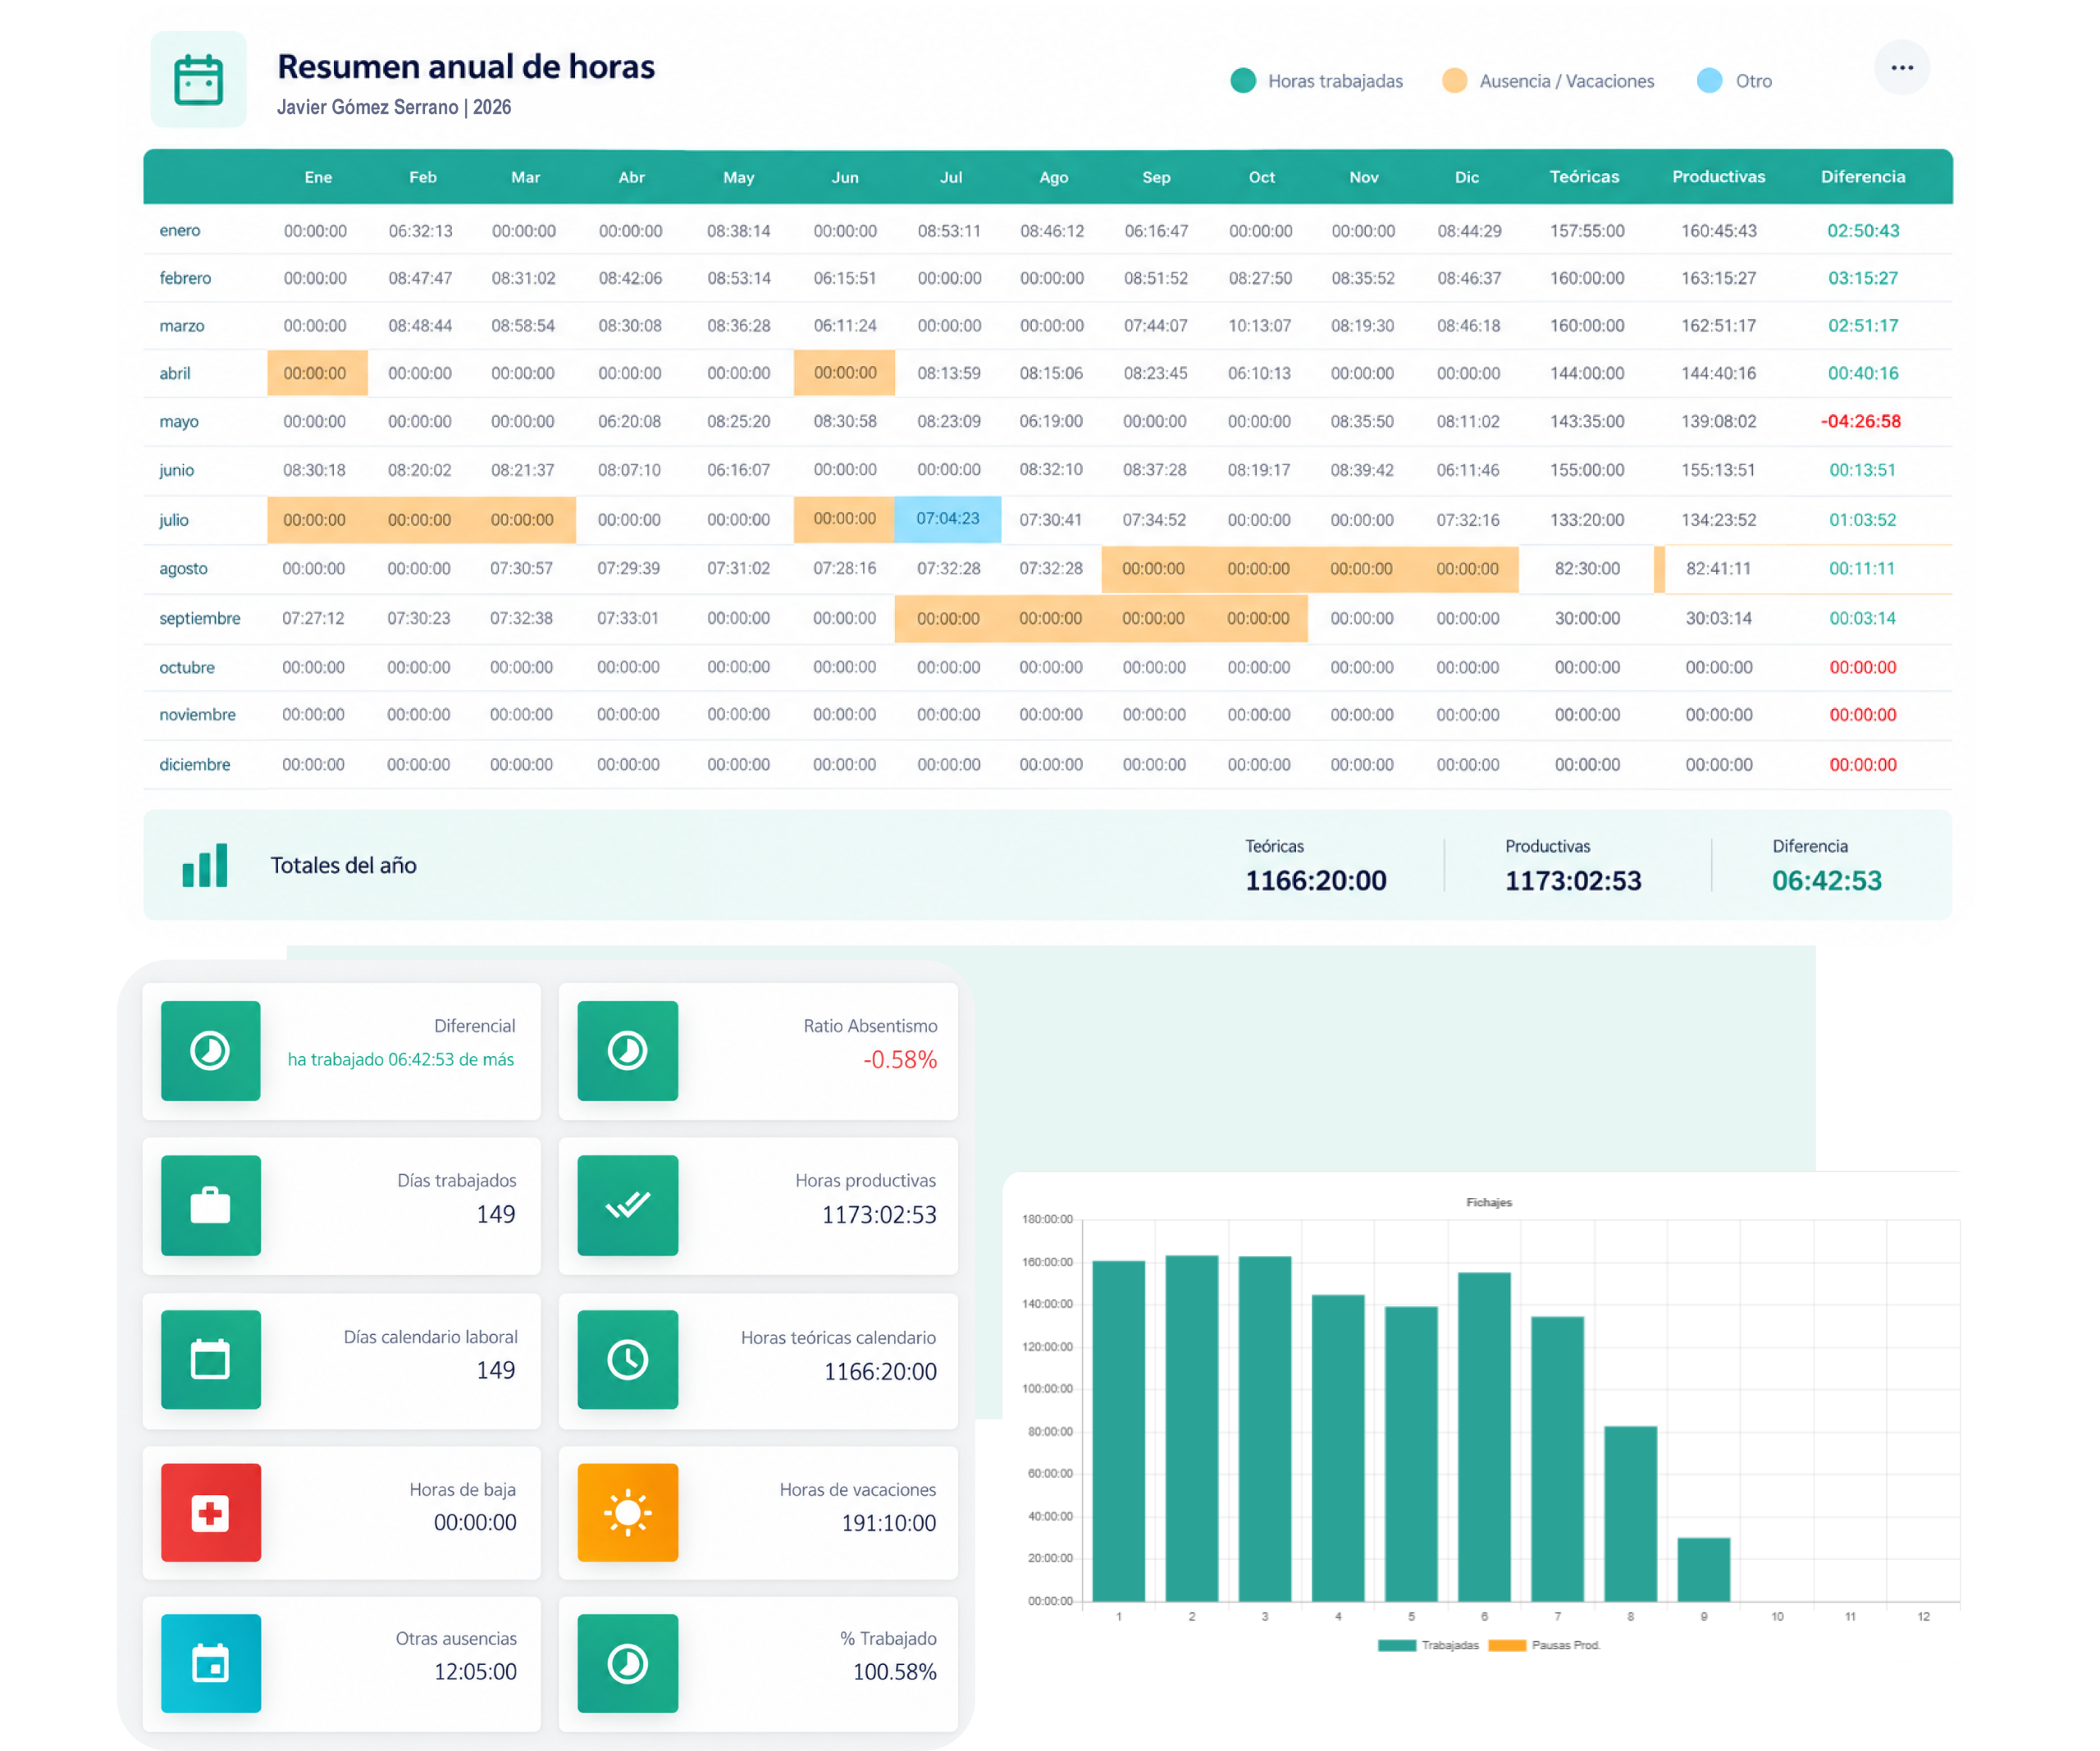Toggle the Trabajadas series in chart legend
2100x1751 pixels.
[x=1427, y=1645]
